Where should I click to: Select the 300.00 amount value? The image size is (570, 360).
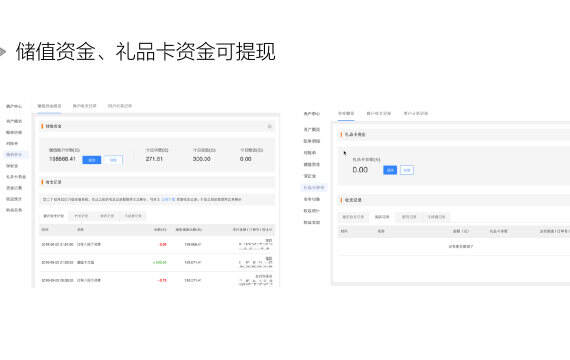202,159
